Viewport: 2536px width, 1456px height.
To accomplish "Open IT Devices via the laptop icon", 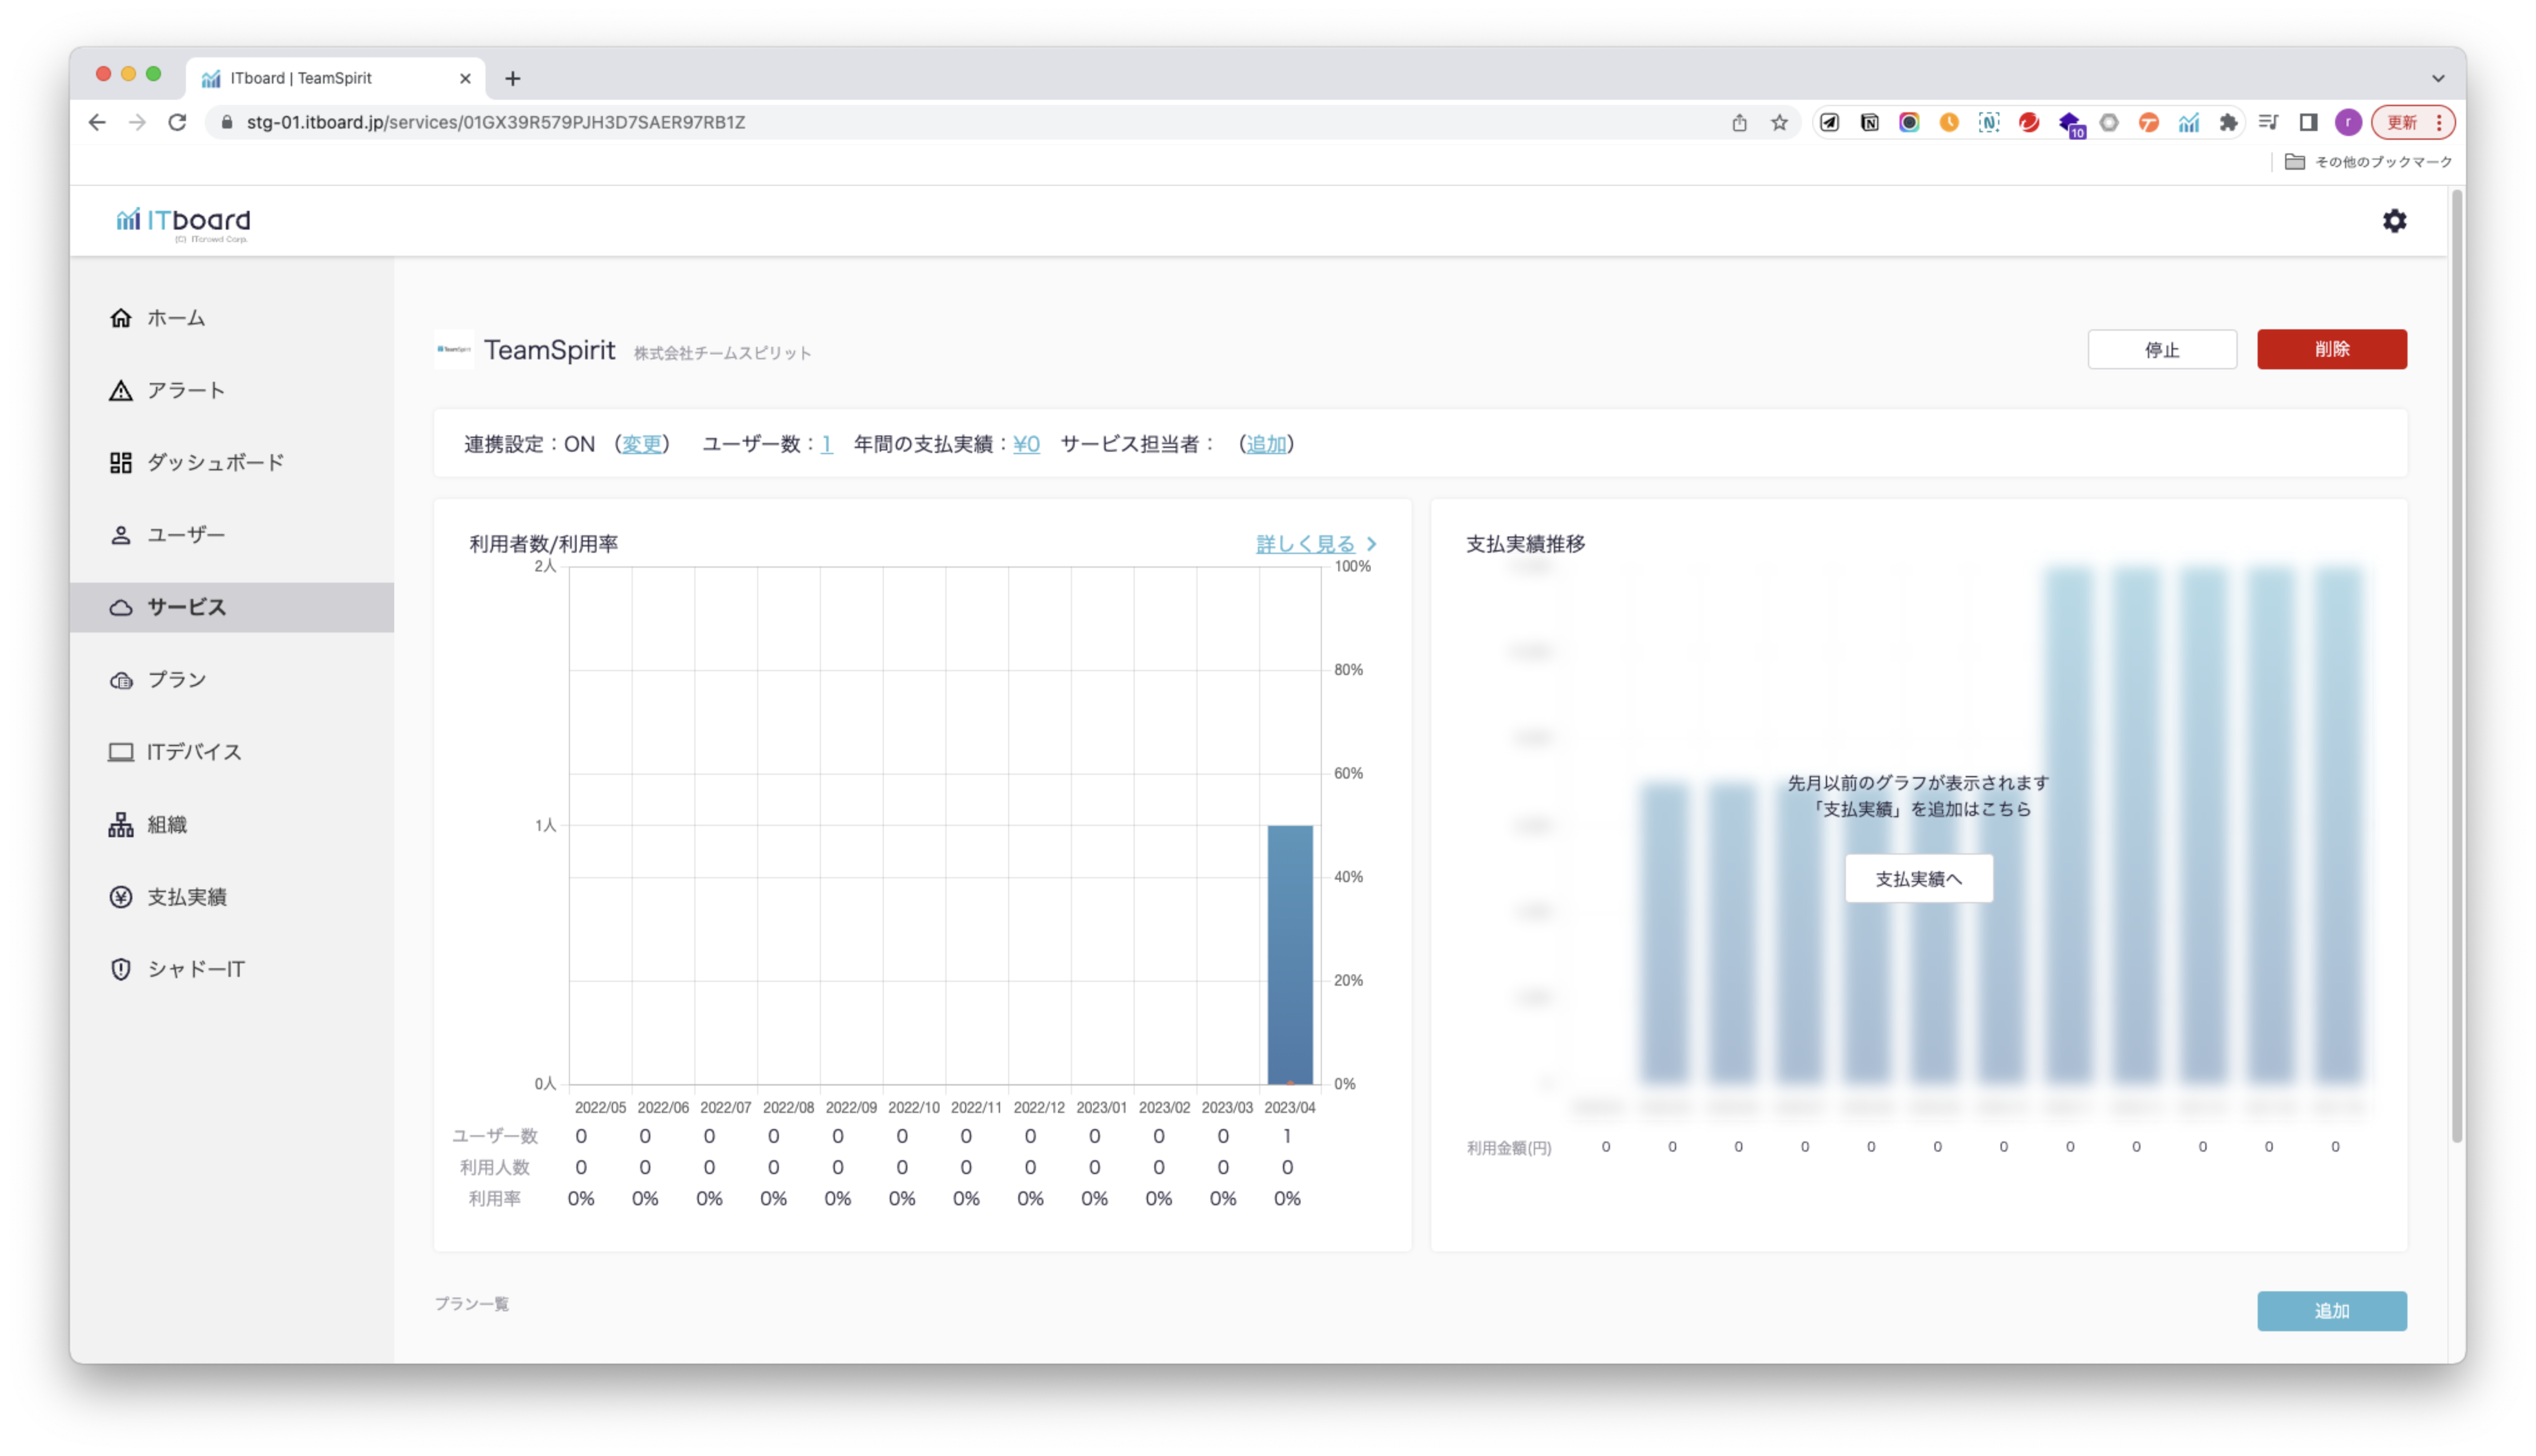I will click(x=121, y=752).
